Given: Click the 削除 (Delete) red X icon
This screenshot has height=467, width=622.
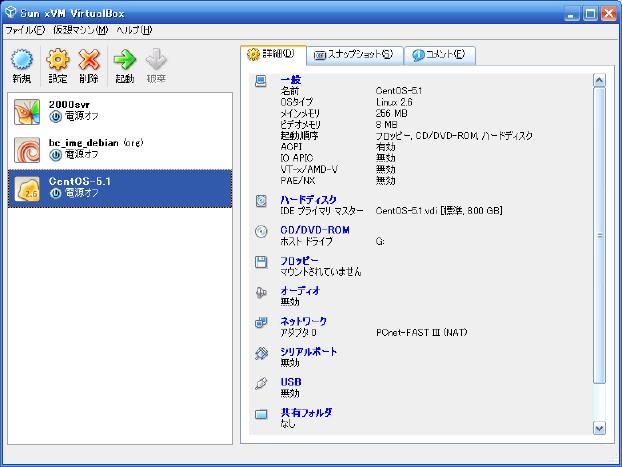Looking at the screenshot, I should 89,60.
